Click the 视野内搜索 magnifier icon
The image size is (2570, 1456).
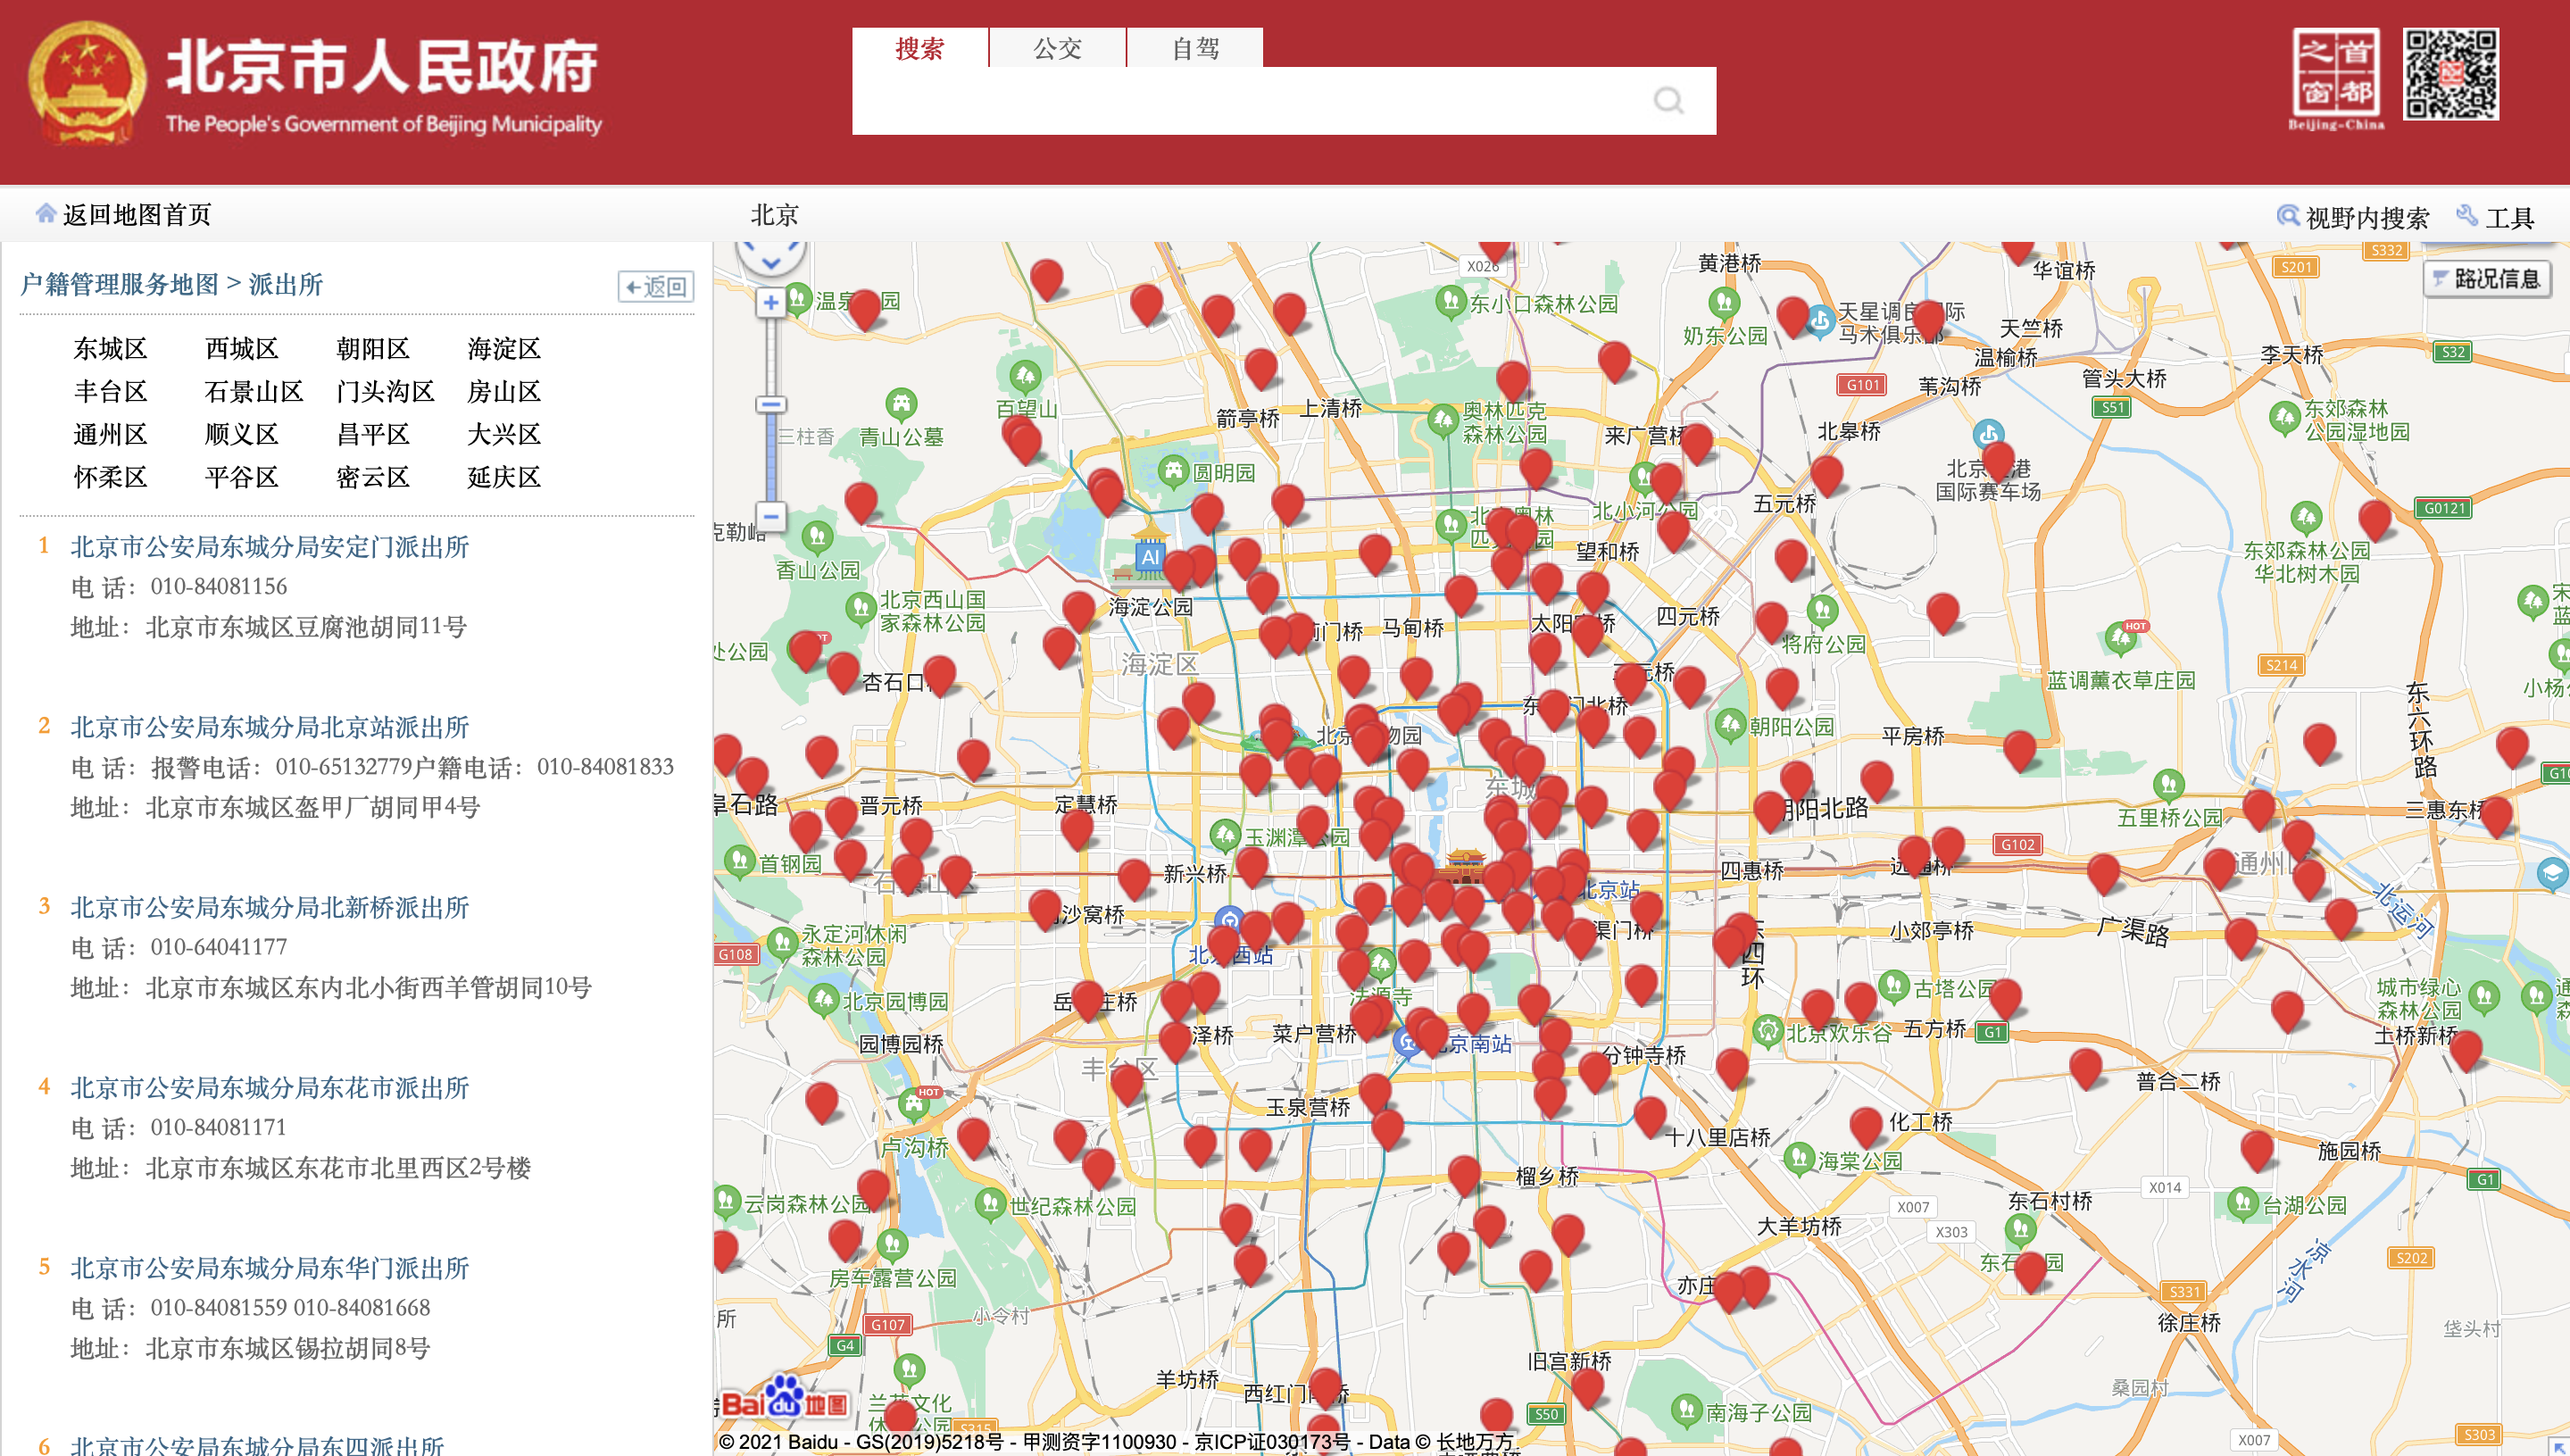coord(2287,216)
